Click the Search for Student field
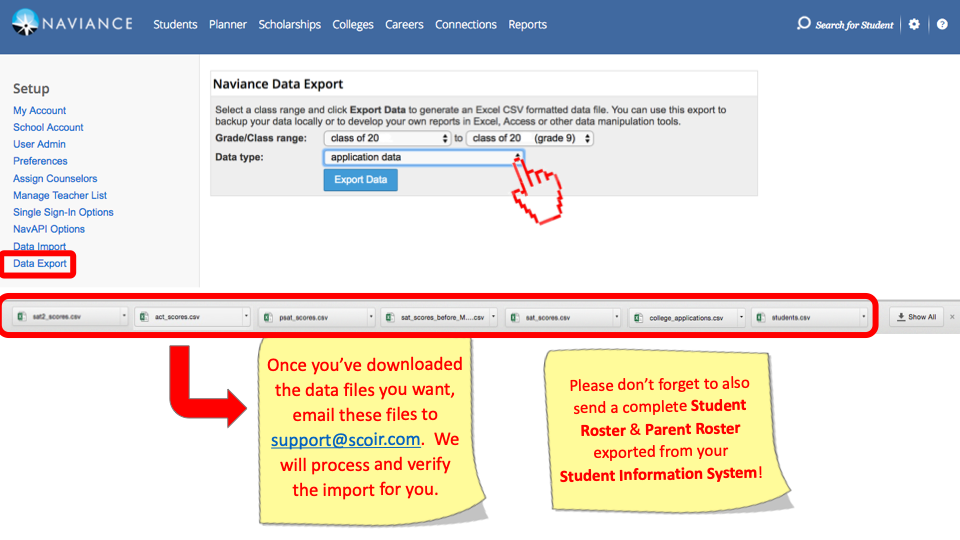 (854, 25)
